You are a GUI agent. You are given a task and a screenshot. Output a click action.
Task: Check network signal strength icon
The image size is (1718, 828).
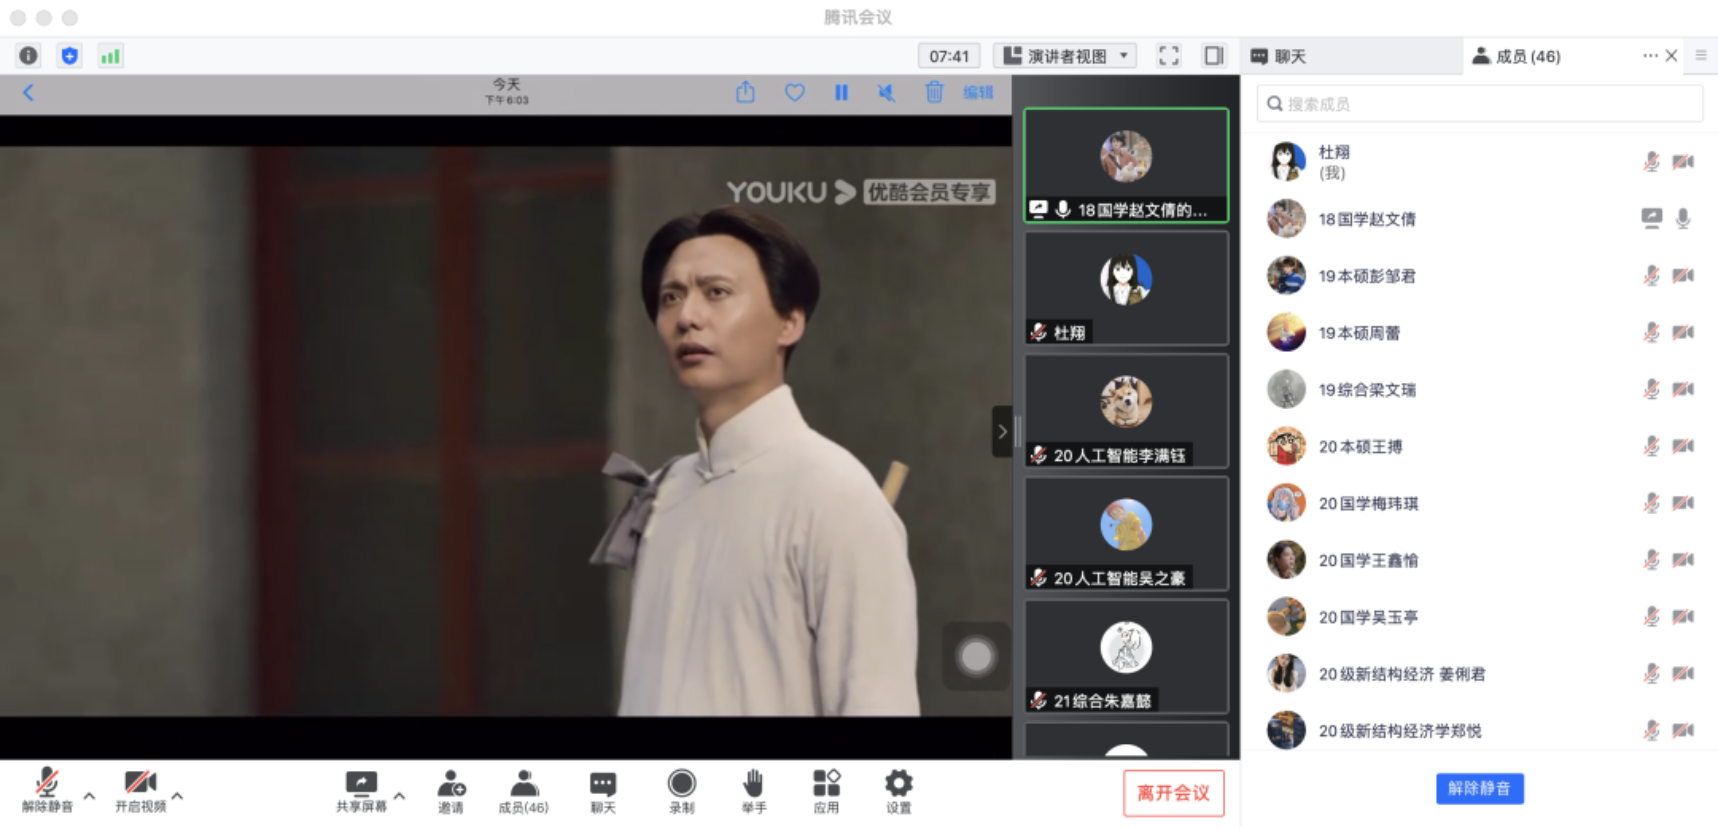click(110, 56)
